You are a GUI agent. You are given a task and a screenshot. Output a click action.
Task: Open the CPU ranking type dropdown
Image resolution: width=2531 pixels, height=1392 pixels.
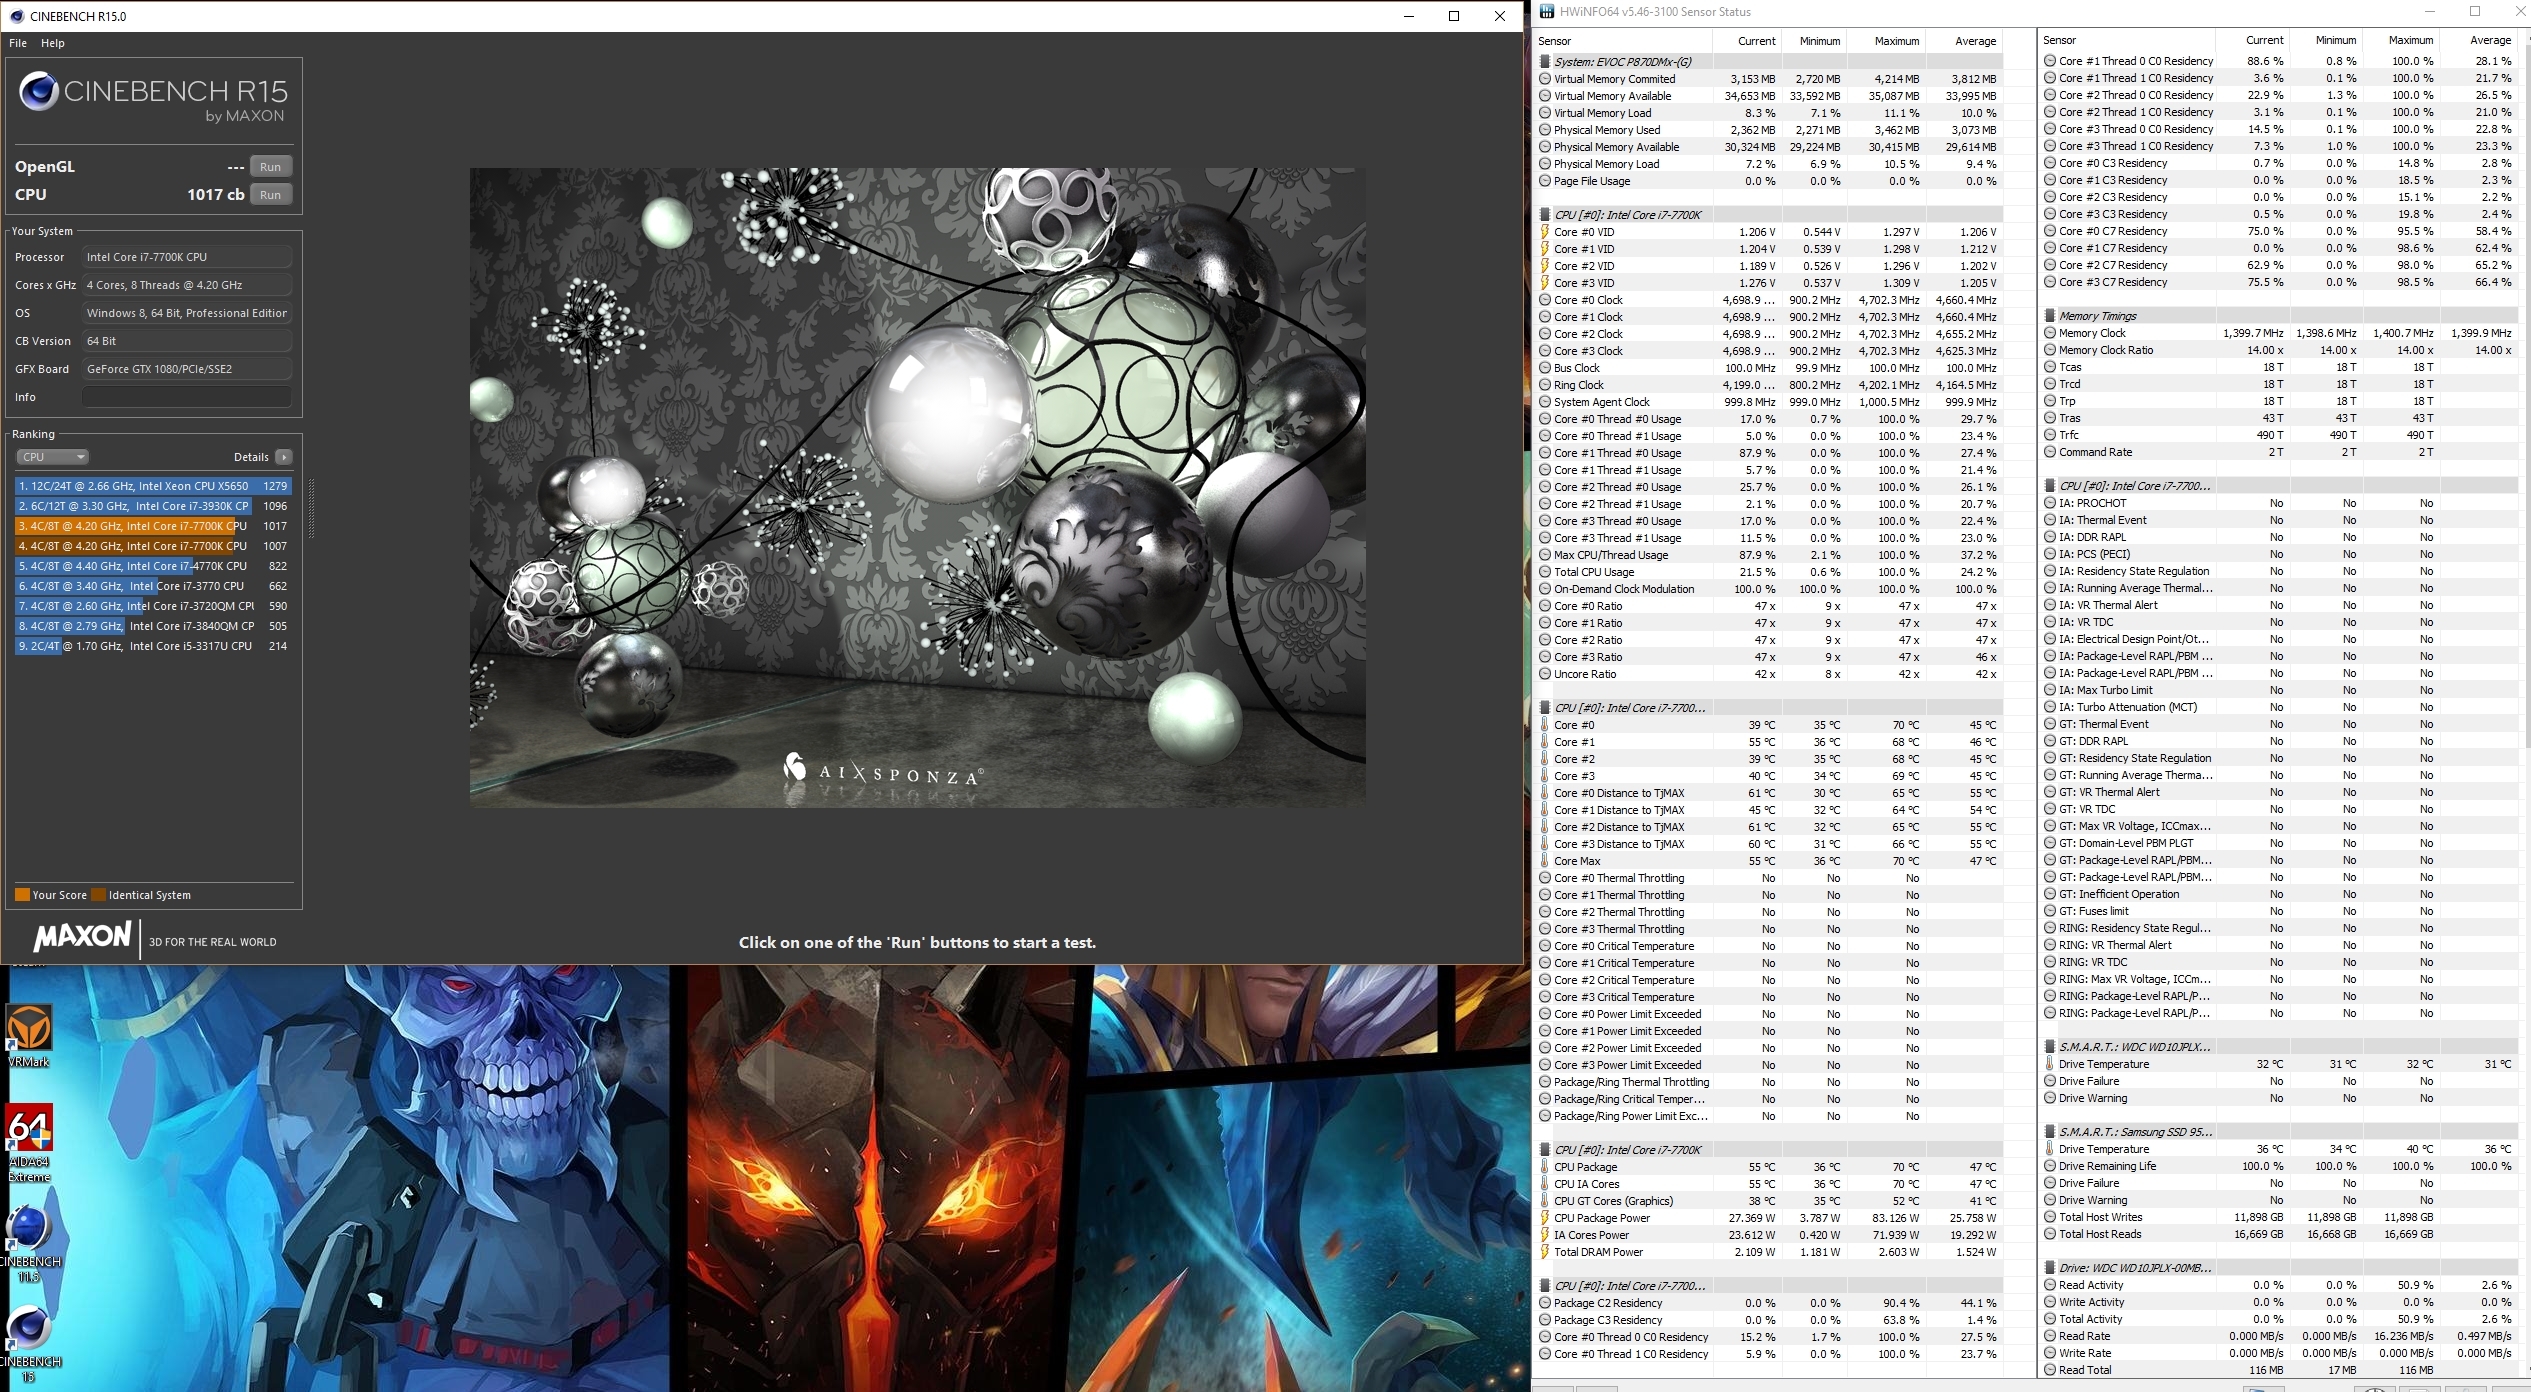53,457
